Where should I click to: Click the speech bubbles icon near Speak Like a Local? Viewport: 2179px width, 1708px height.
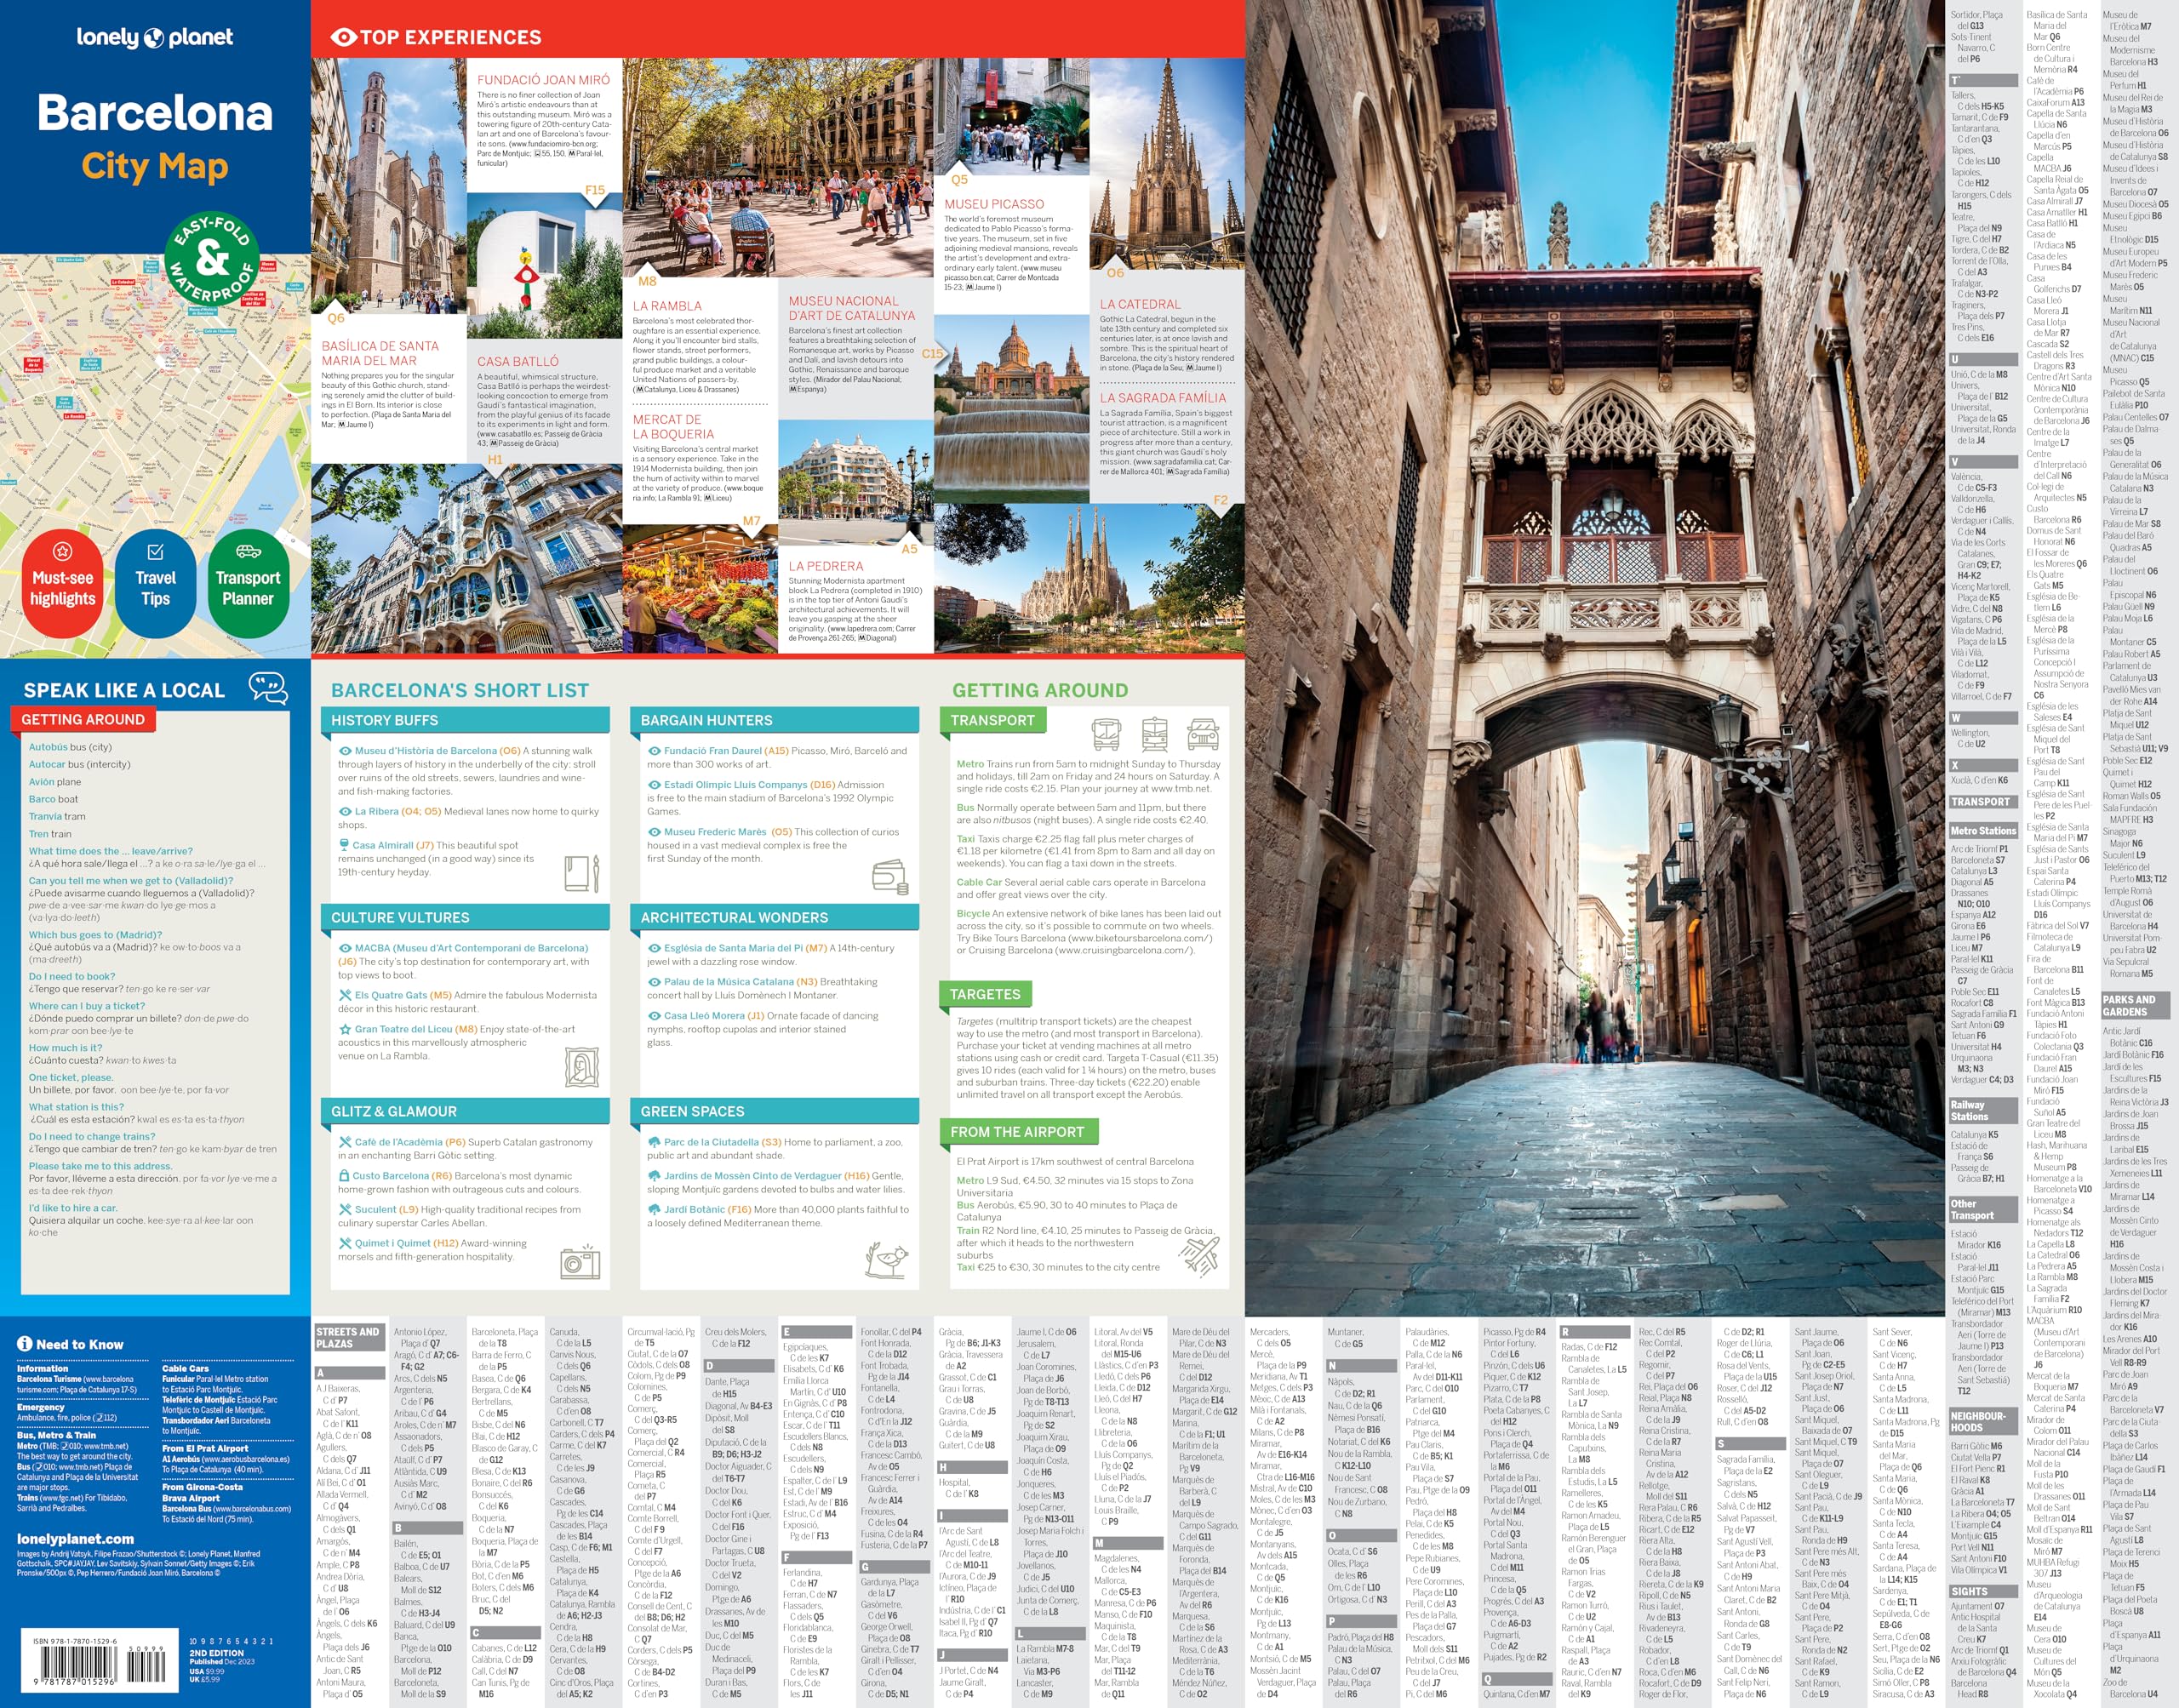click(x=268, y=688)
